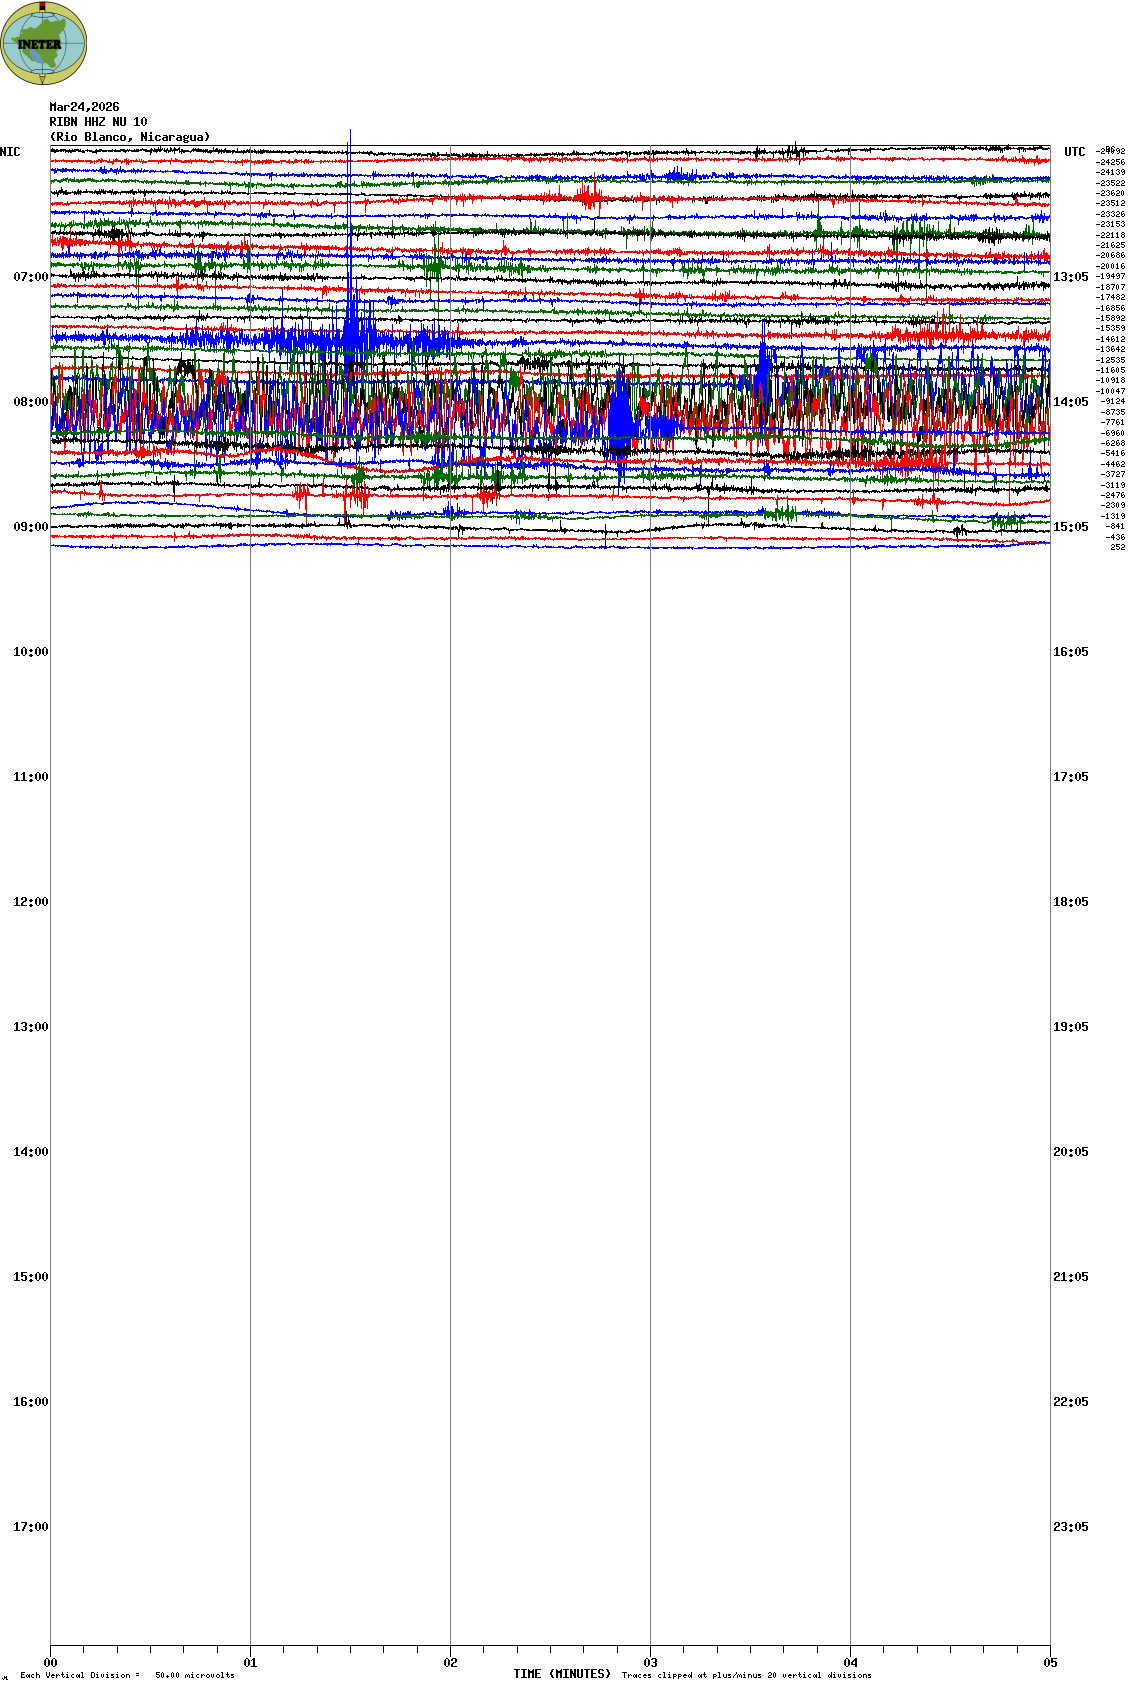This screenshot has height=1689, width=1130.
Task: Click the Mar24,2026 date label
Action: click(84, 107)
